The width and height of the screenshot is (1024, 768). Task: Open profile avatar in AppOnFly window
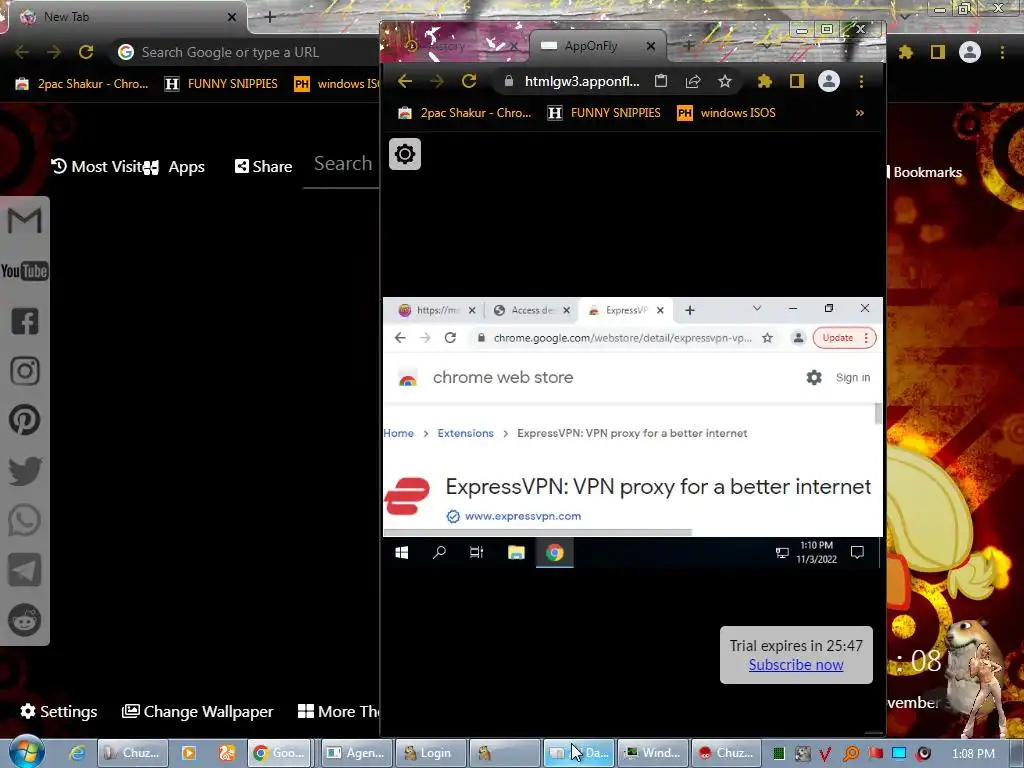829,81
